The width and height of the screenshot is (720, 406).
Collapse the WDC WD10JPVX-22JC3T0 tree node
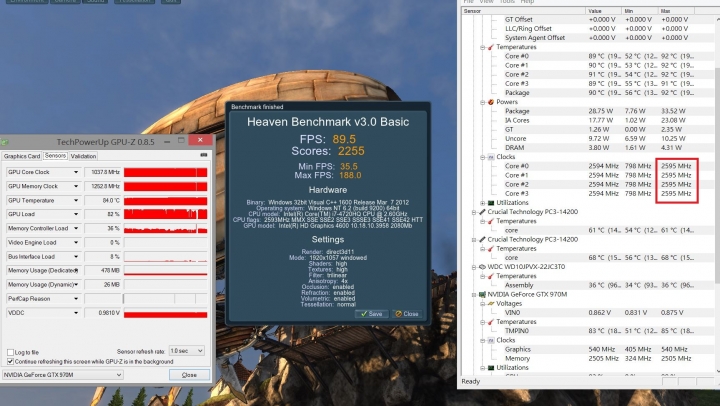(474, 267)
